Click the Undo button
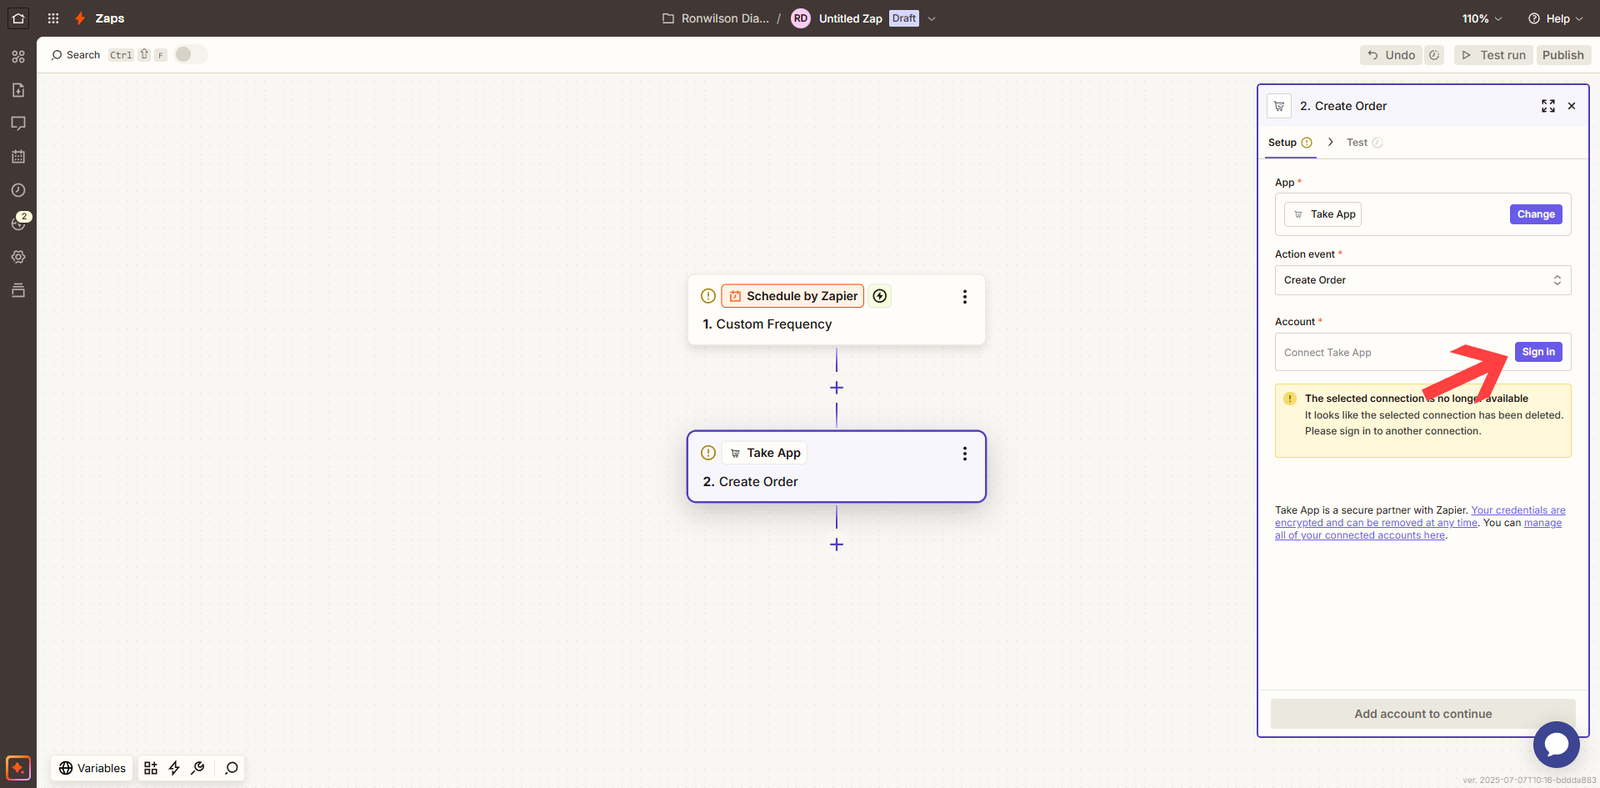The image size is (1600, 788). 1391,55
